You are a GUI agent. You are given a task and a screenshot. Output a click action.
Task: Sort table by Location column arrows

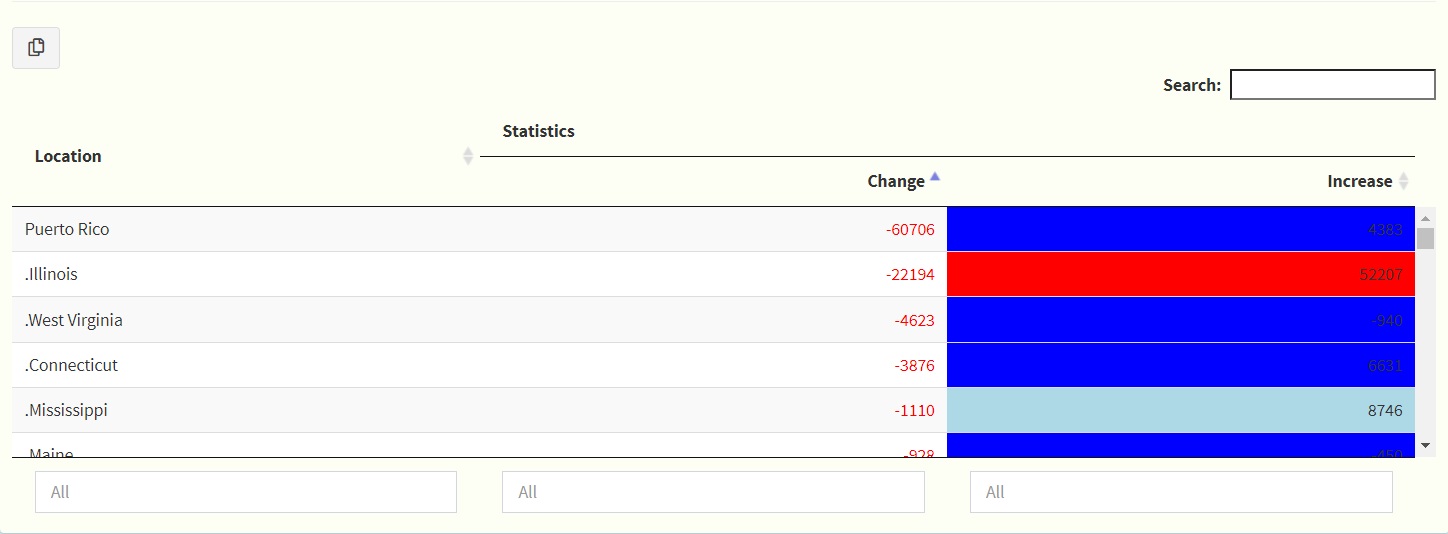[x=467, y=156]
